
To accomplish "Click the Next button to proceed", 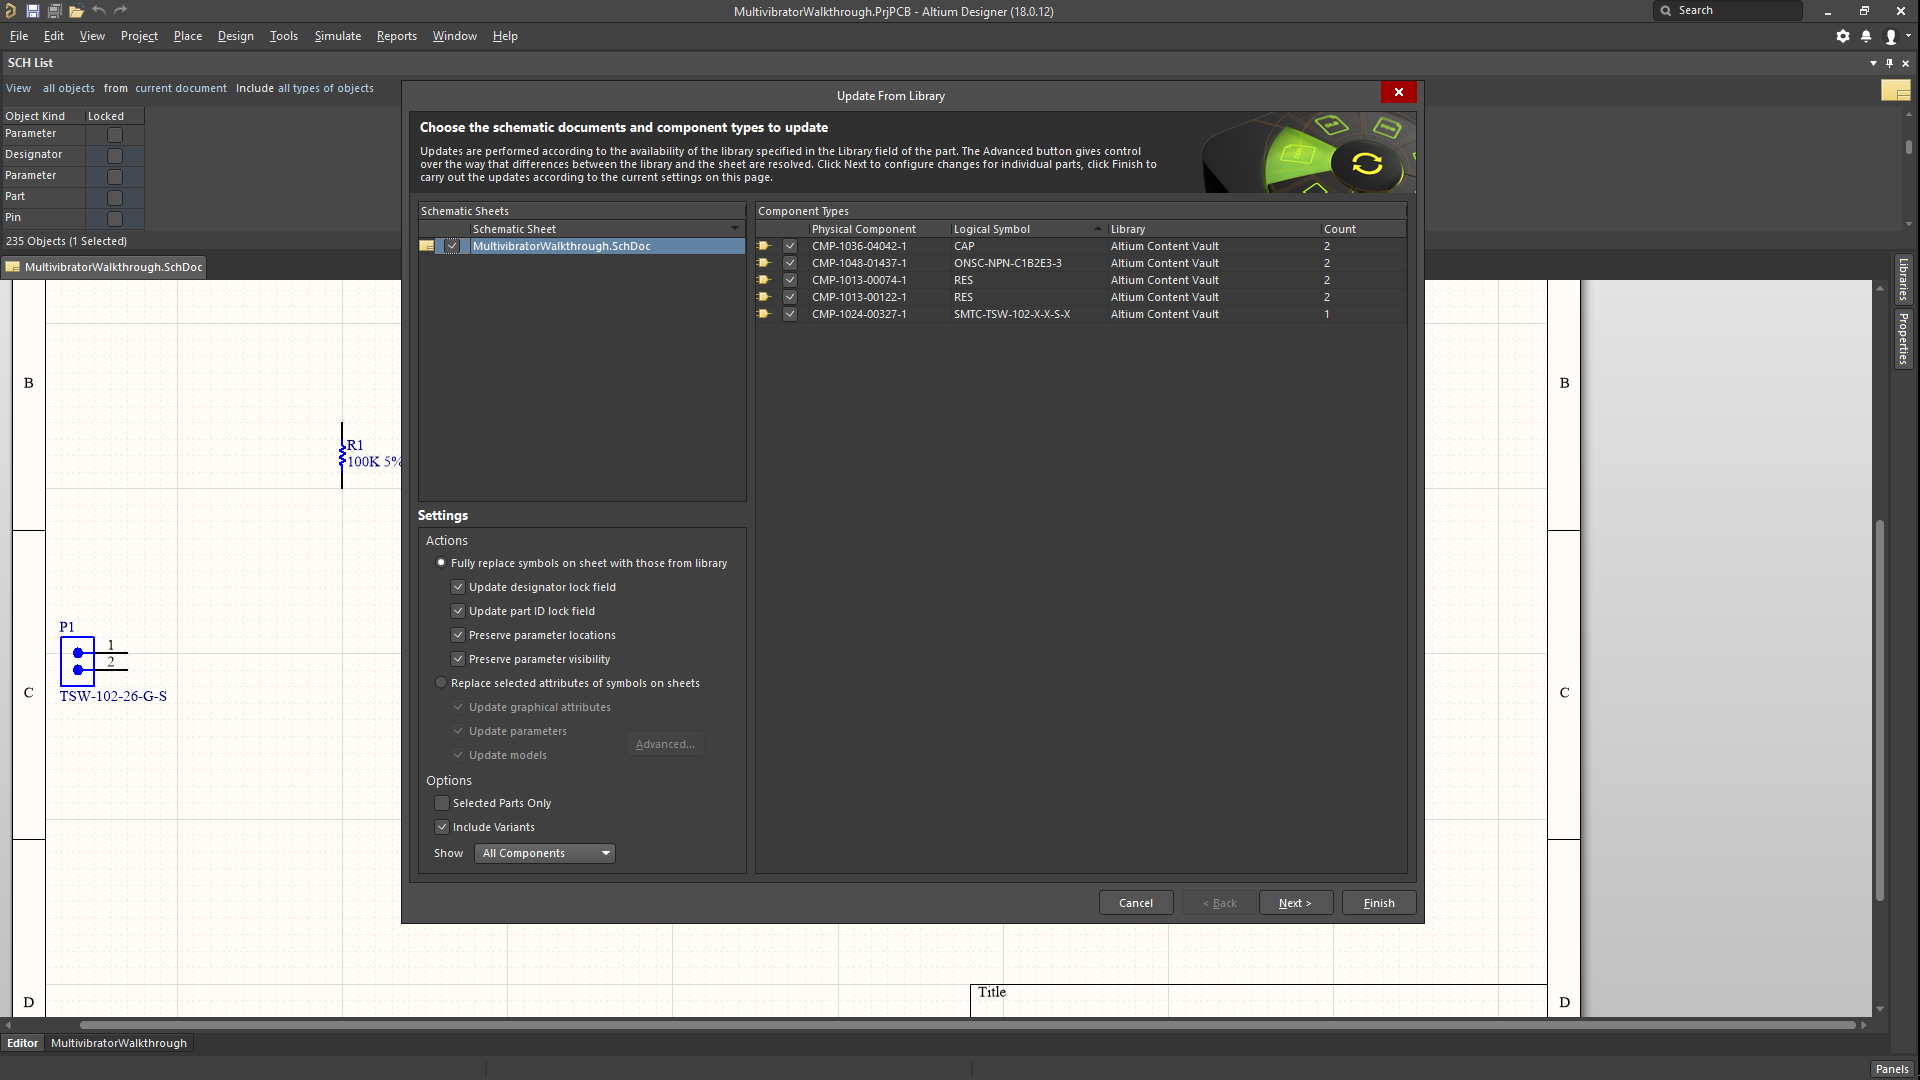I will [x=1292, y=902].
